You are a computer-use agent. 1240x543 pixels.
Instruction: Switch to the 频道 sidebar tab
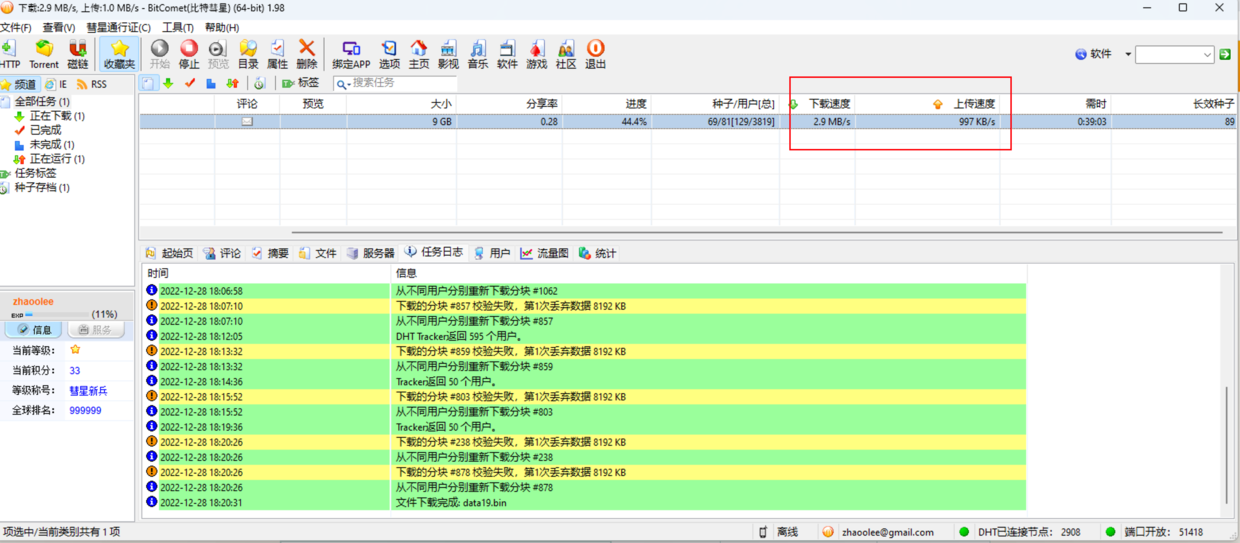19,84
